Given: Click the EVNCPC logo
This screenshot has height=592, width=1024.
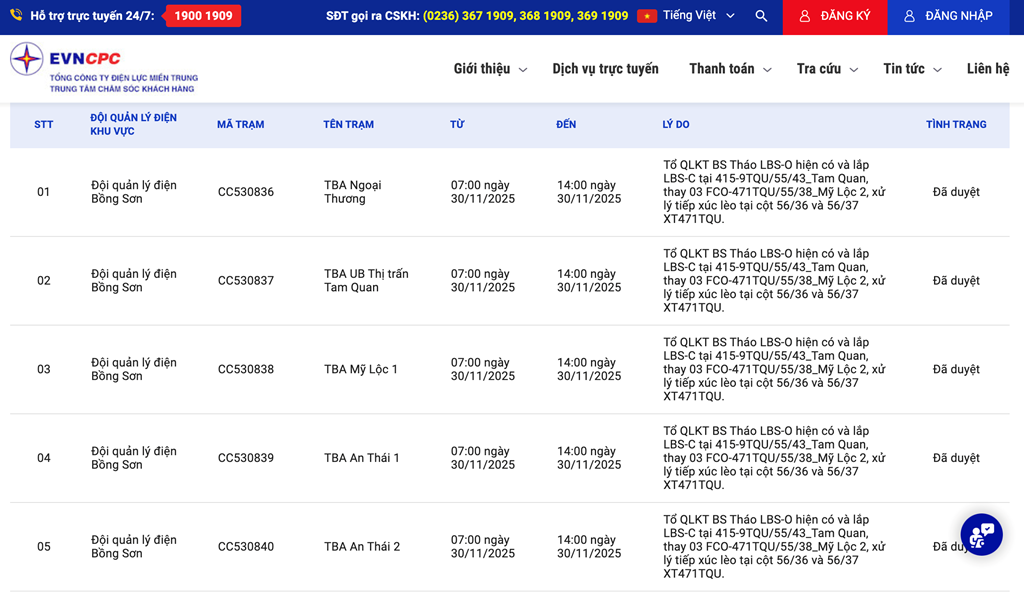Looking at the screenshot, I should tap(104, 67).
